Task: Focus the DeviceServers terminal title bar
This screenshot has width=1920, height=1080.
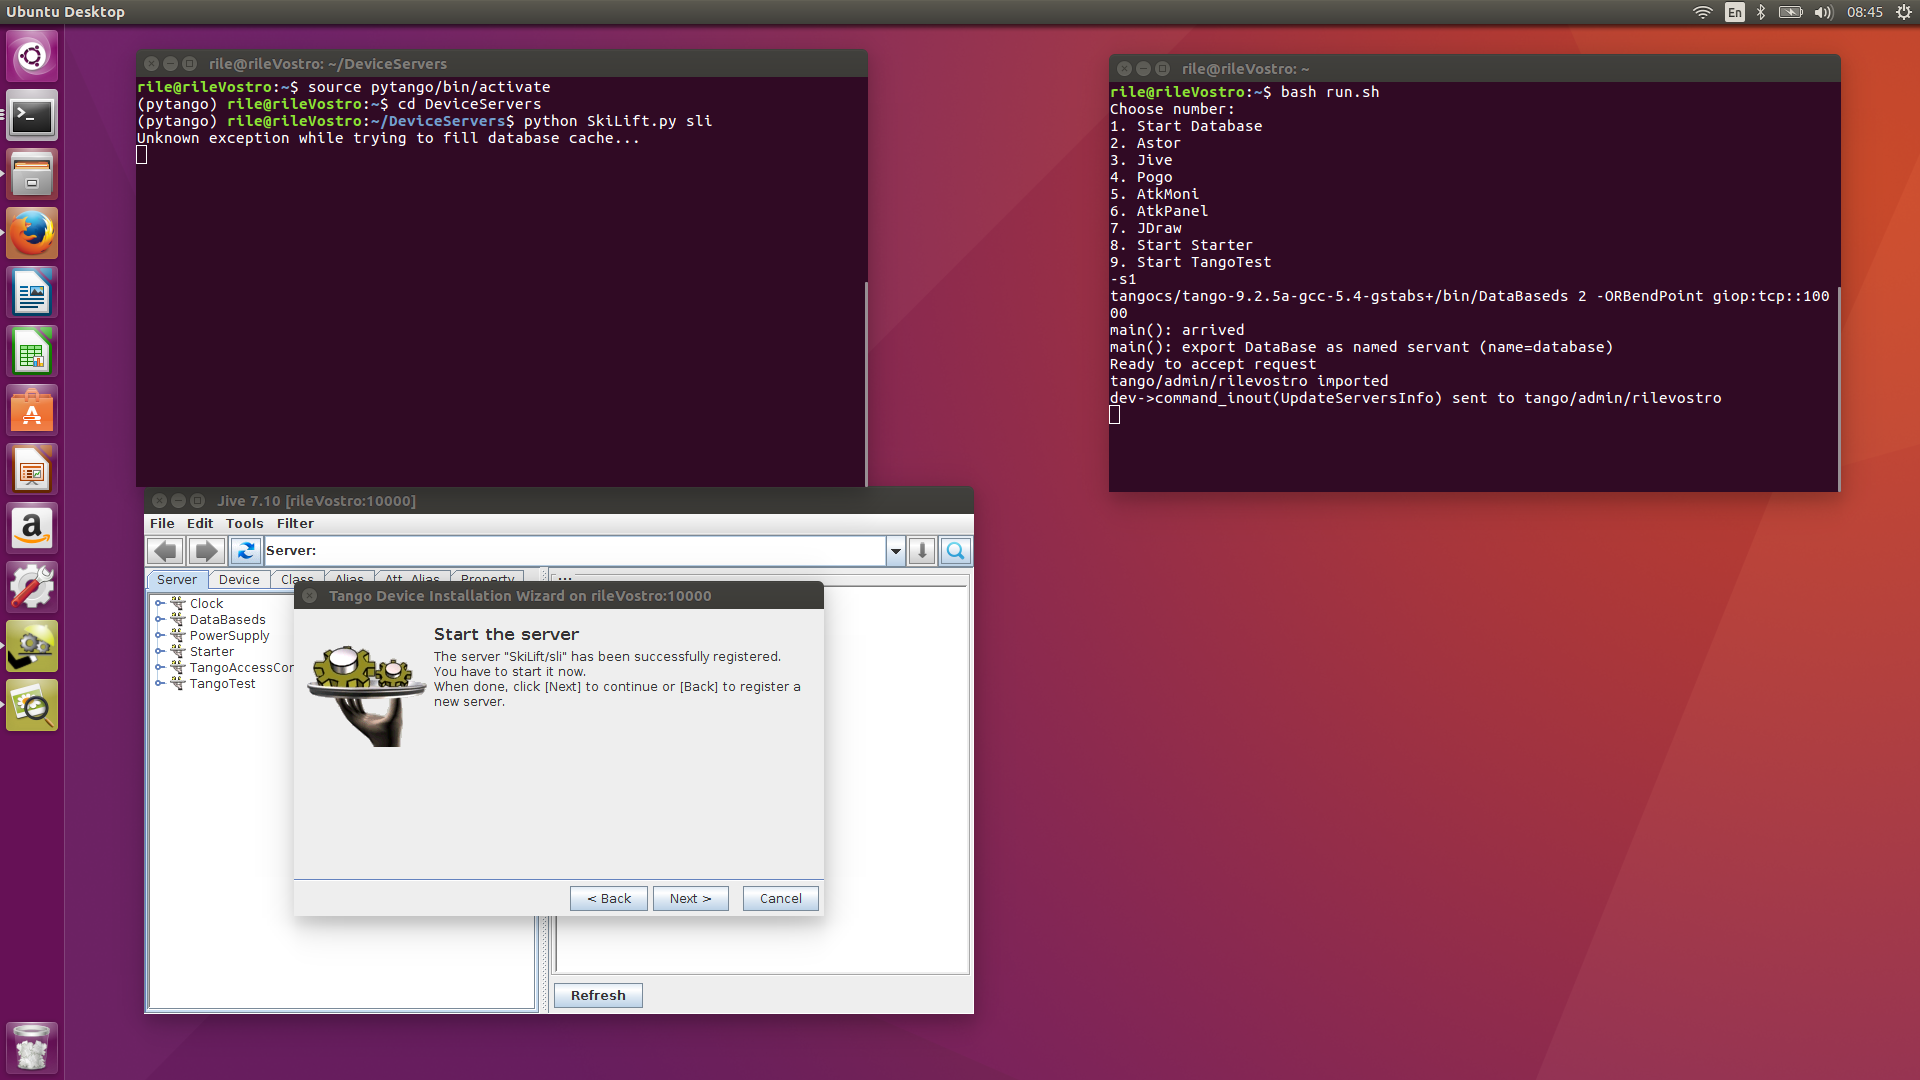Action: pos(502,64)
